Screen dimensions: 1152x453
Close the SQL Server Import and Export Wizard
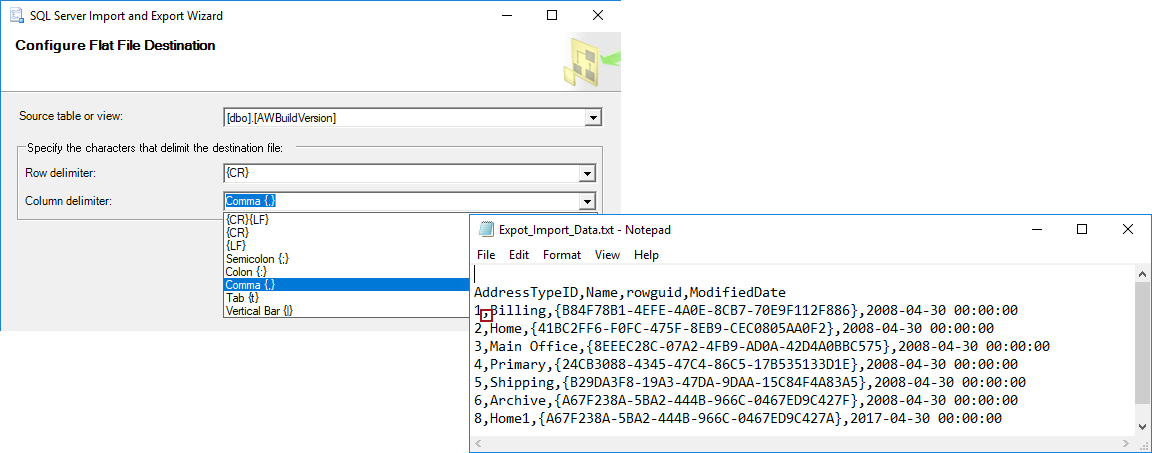click(597, 15)
